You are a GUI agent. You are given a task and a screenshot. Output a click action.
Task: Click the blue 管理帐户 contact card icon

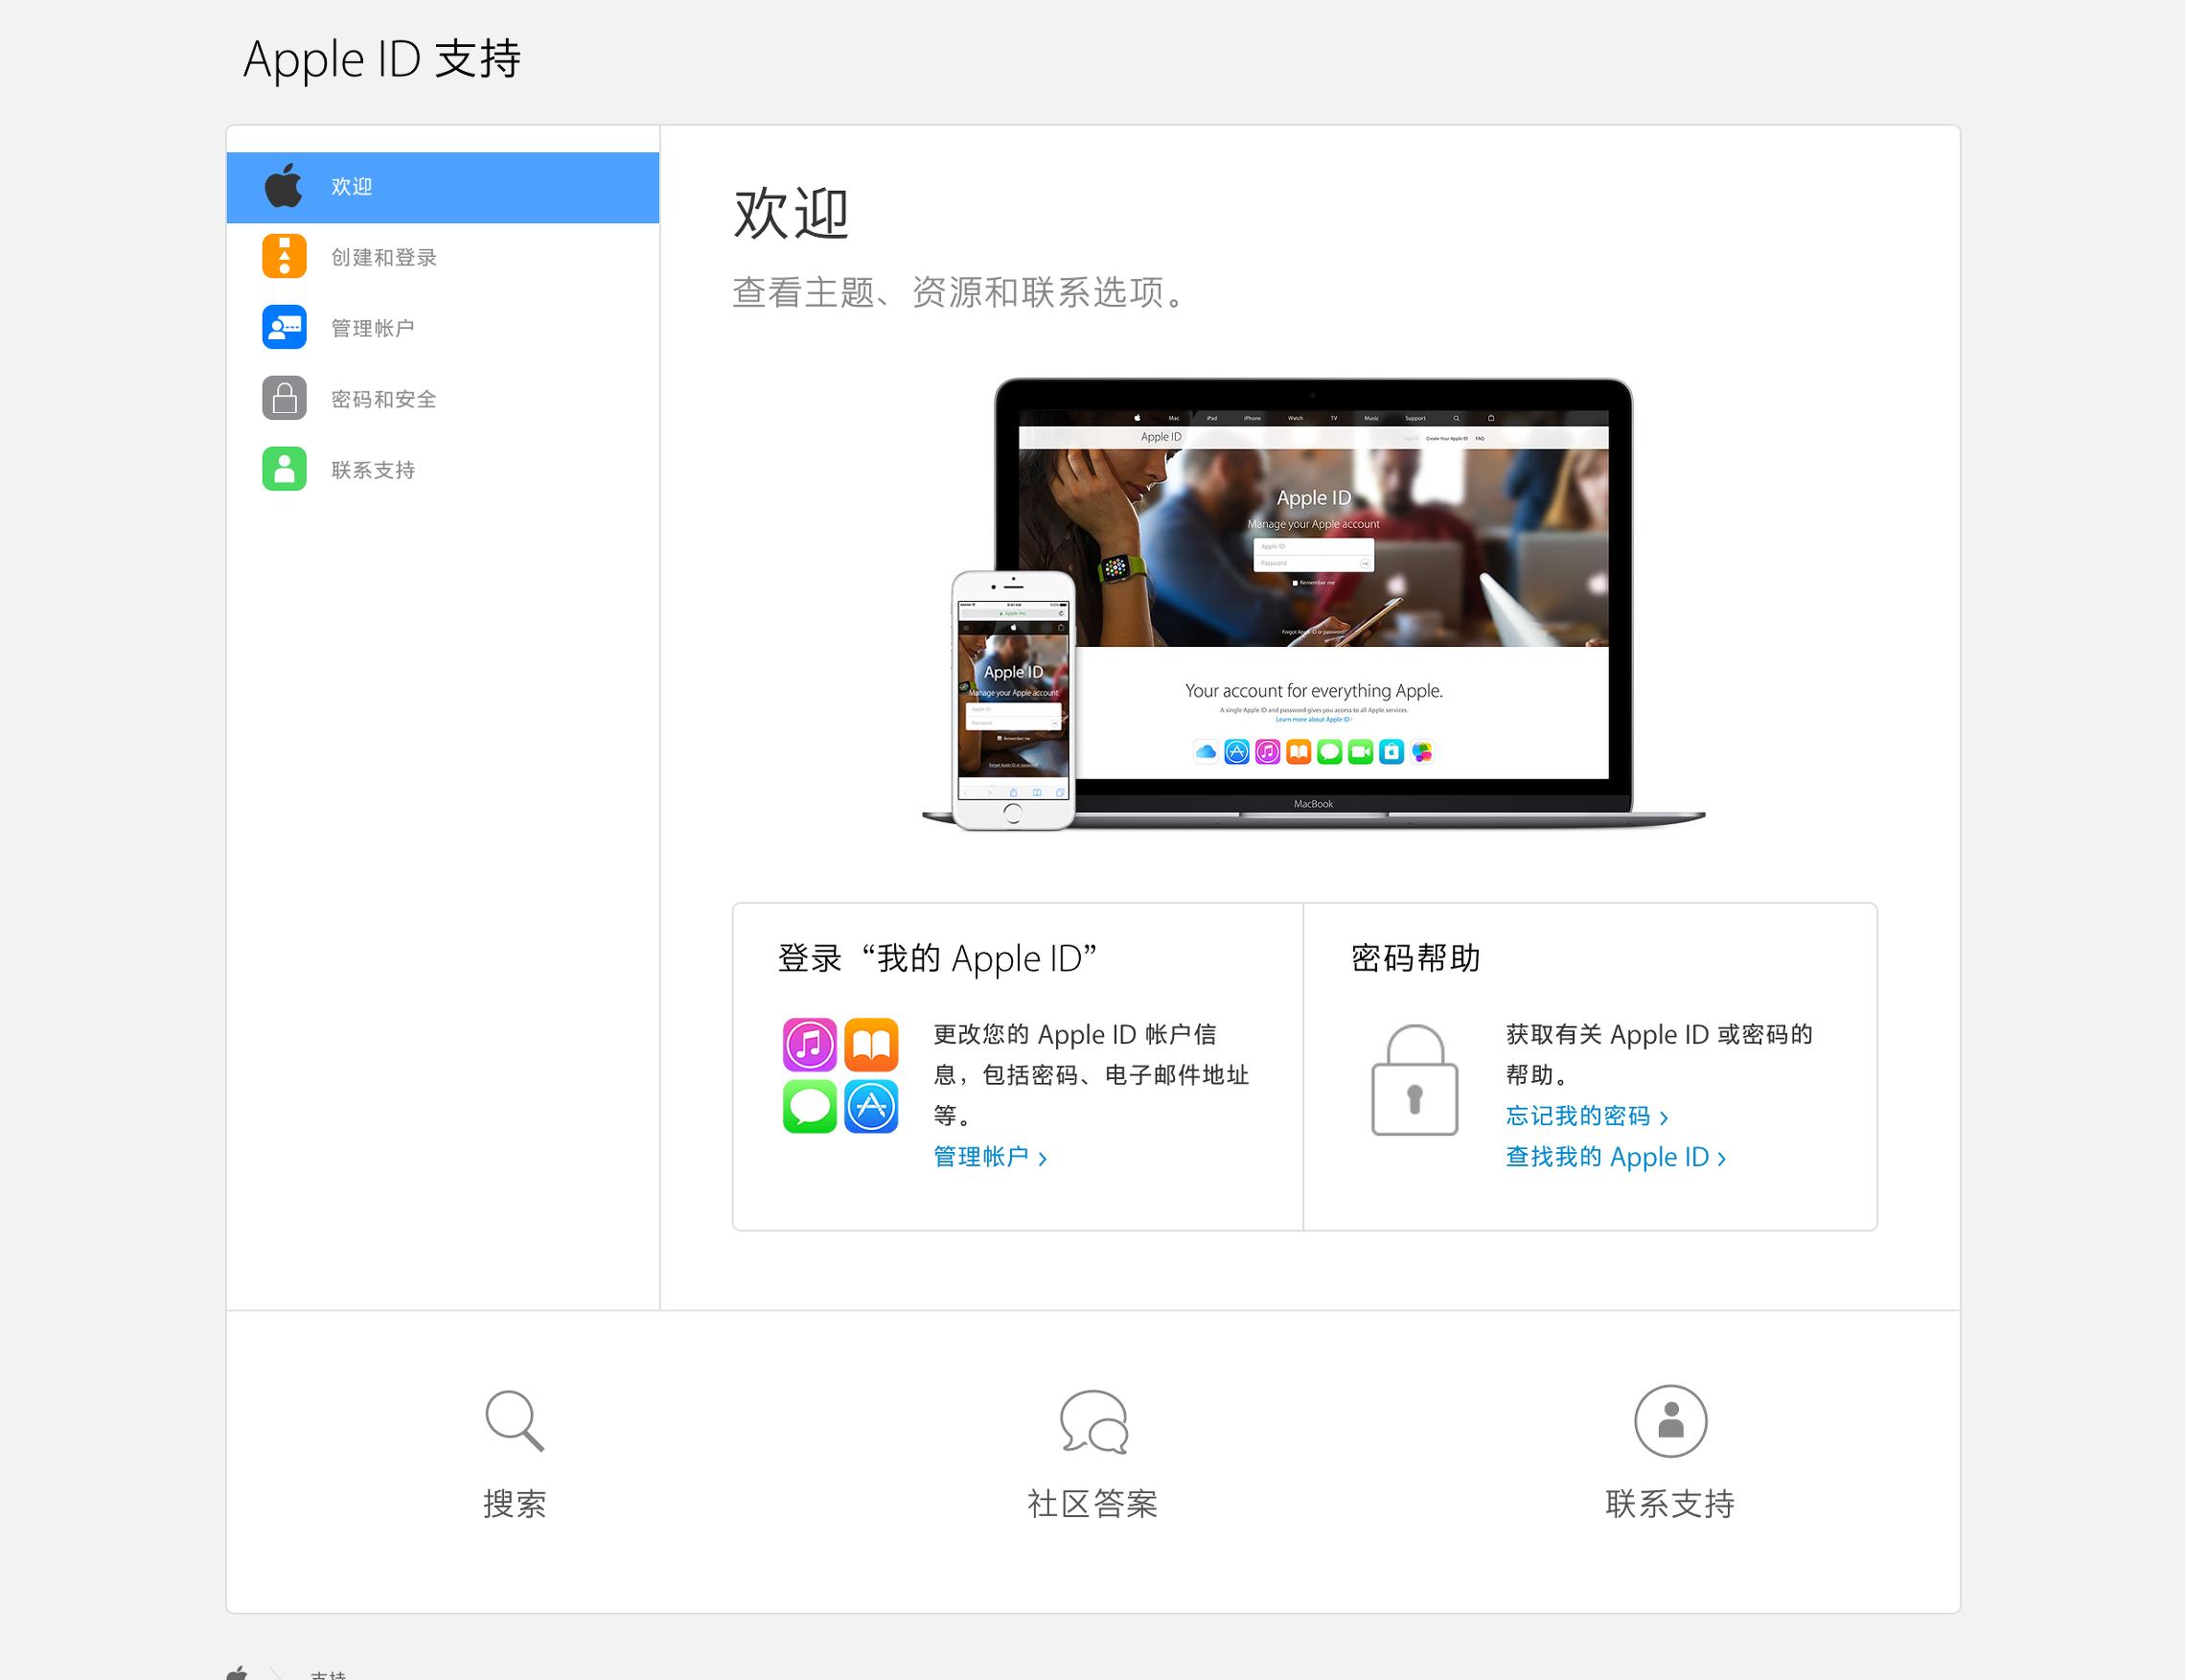pos(284,327)
